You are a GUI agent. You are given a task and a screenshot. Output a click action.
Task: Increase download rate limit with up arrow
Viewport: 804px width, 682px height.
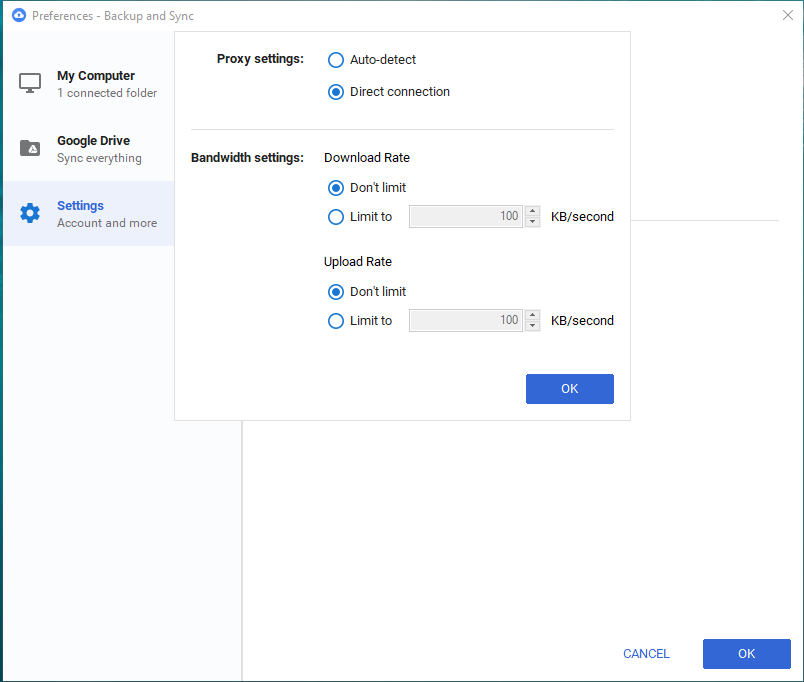(533, 212)
